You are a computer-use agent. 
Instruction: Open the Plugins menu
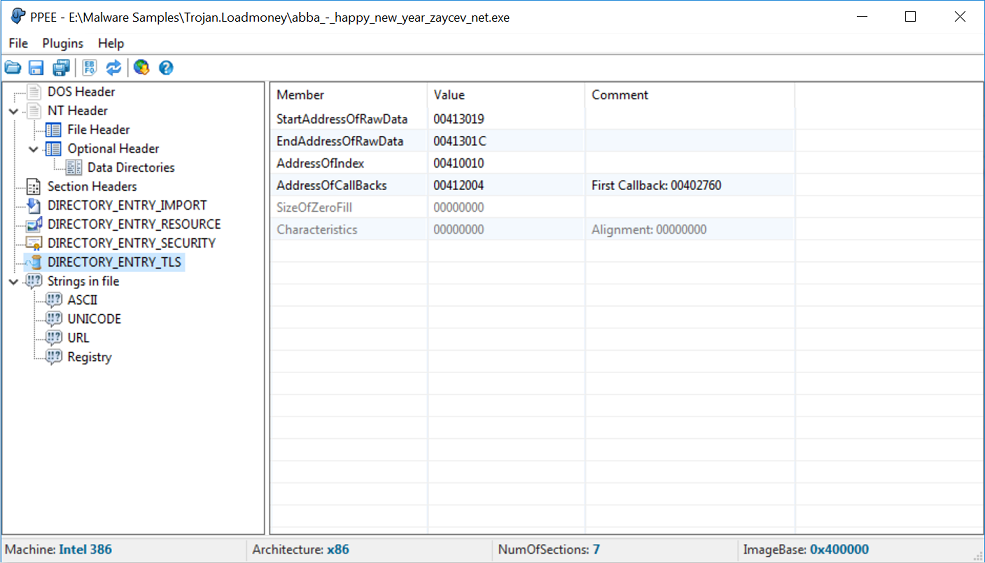coord(63,43)
